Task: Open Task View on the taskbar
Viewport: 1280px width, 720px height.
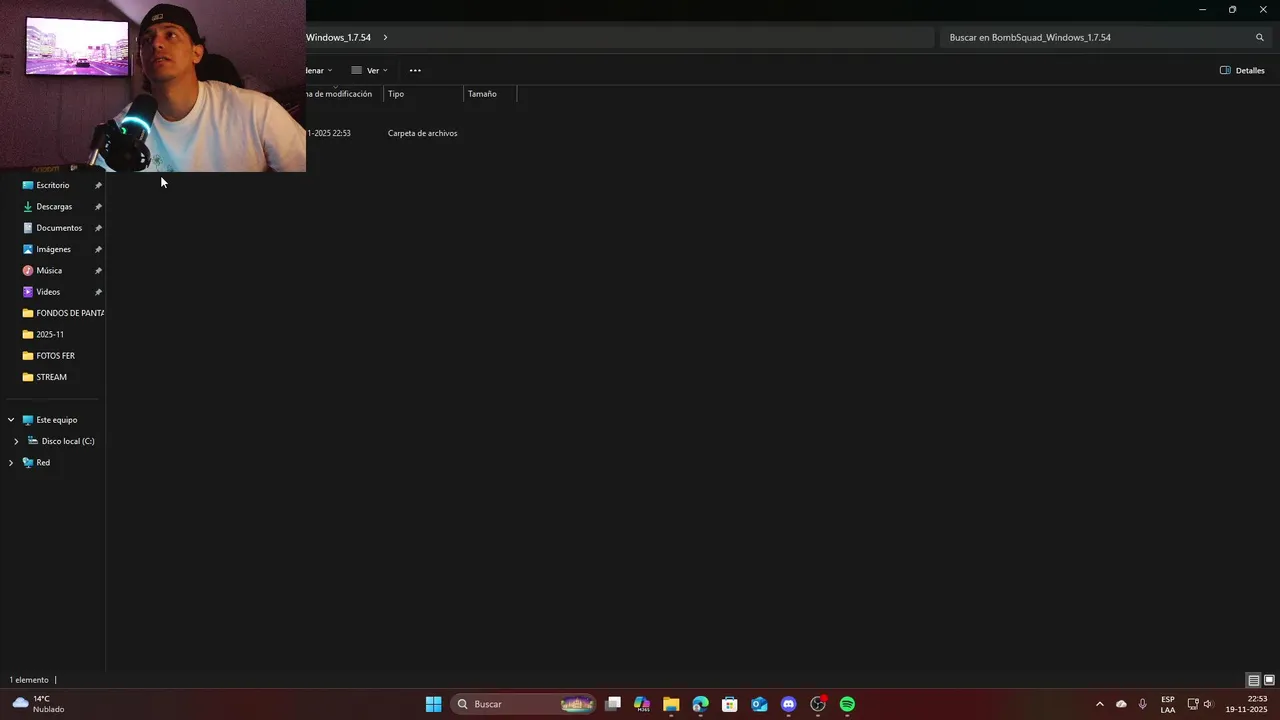Action: point(613,704)
